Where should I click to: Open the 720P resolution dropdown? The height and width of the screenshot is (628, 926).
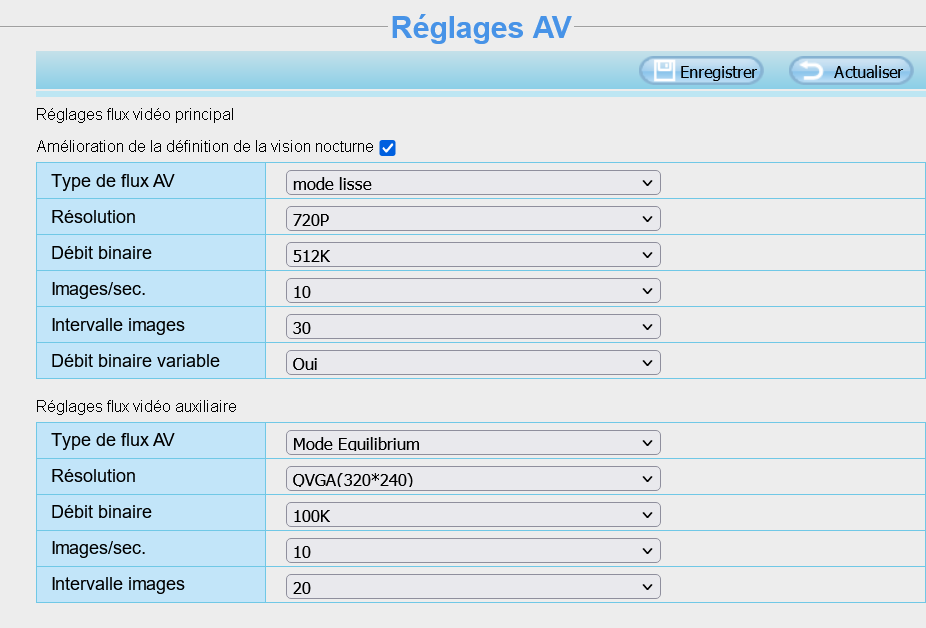[x=473, y=219]
